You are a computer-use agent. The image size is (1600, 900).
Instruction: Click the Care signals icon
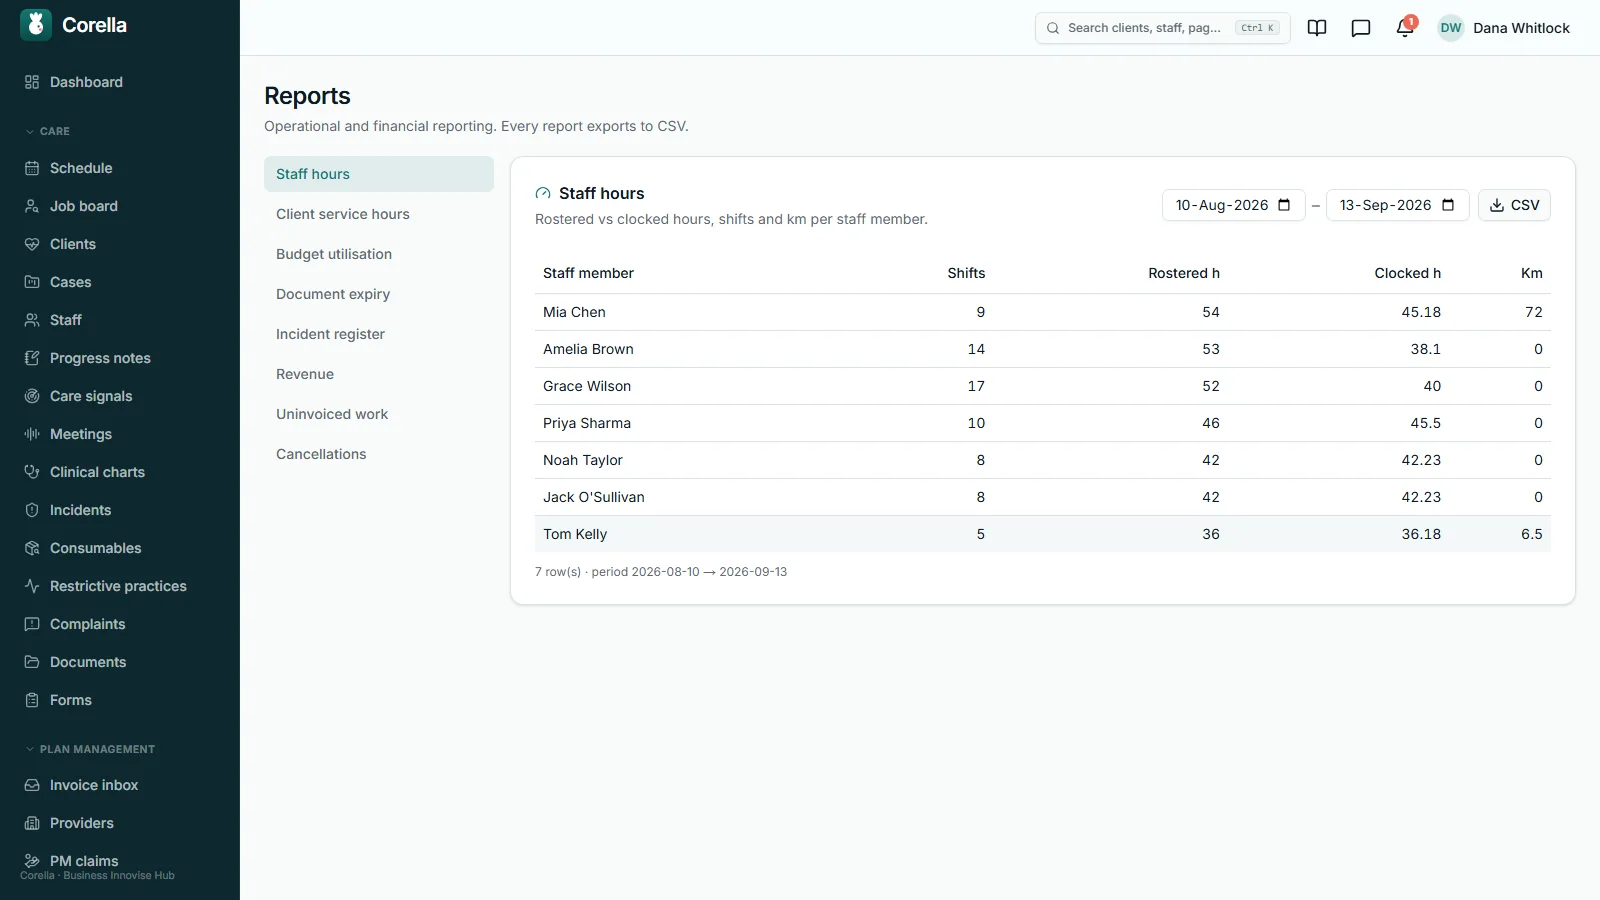tap(32, 396)
